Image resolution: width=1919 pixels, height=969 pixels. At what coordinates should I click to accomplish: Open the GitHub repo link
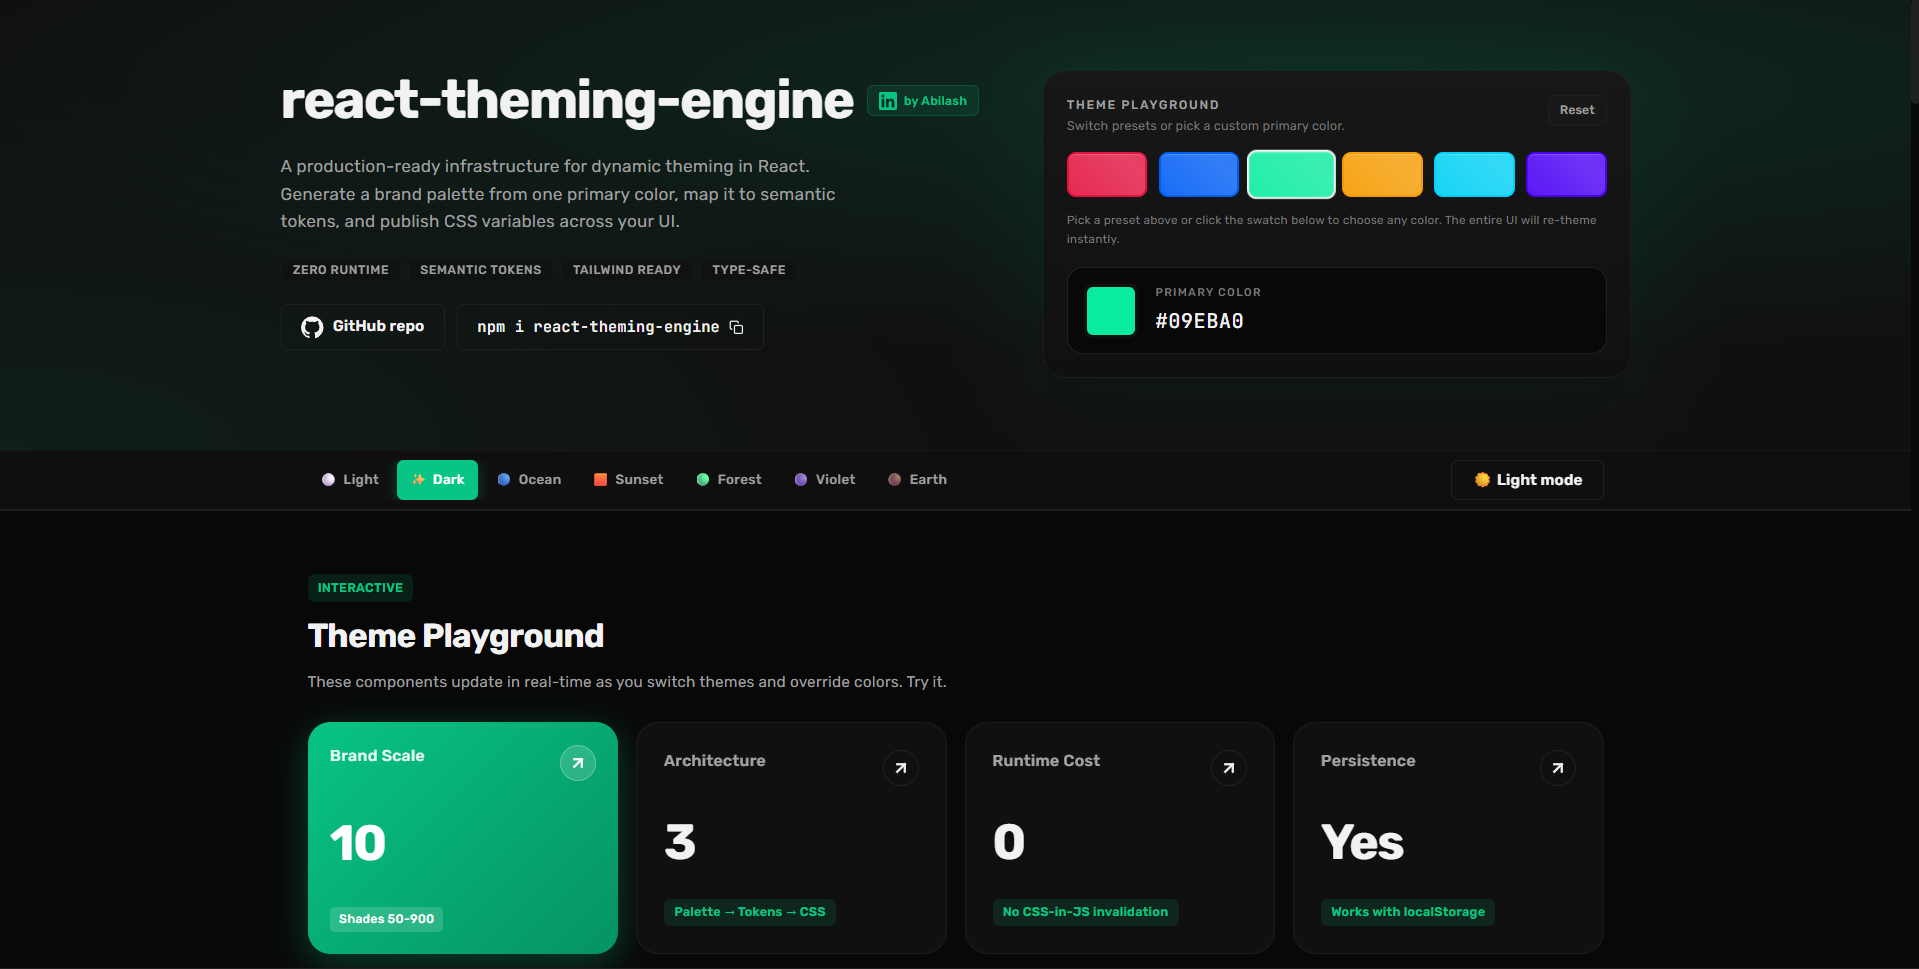[362, 326]
